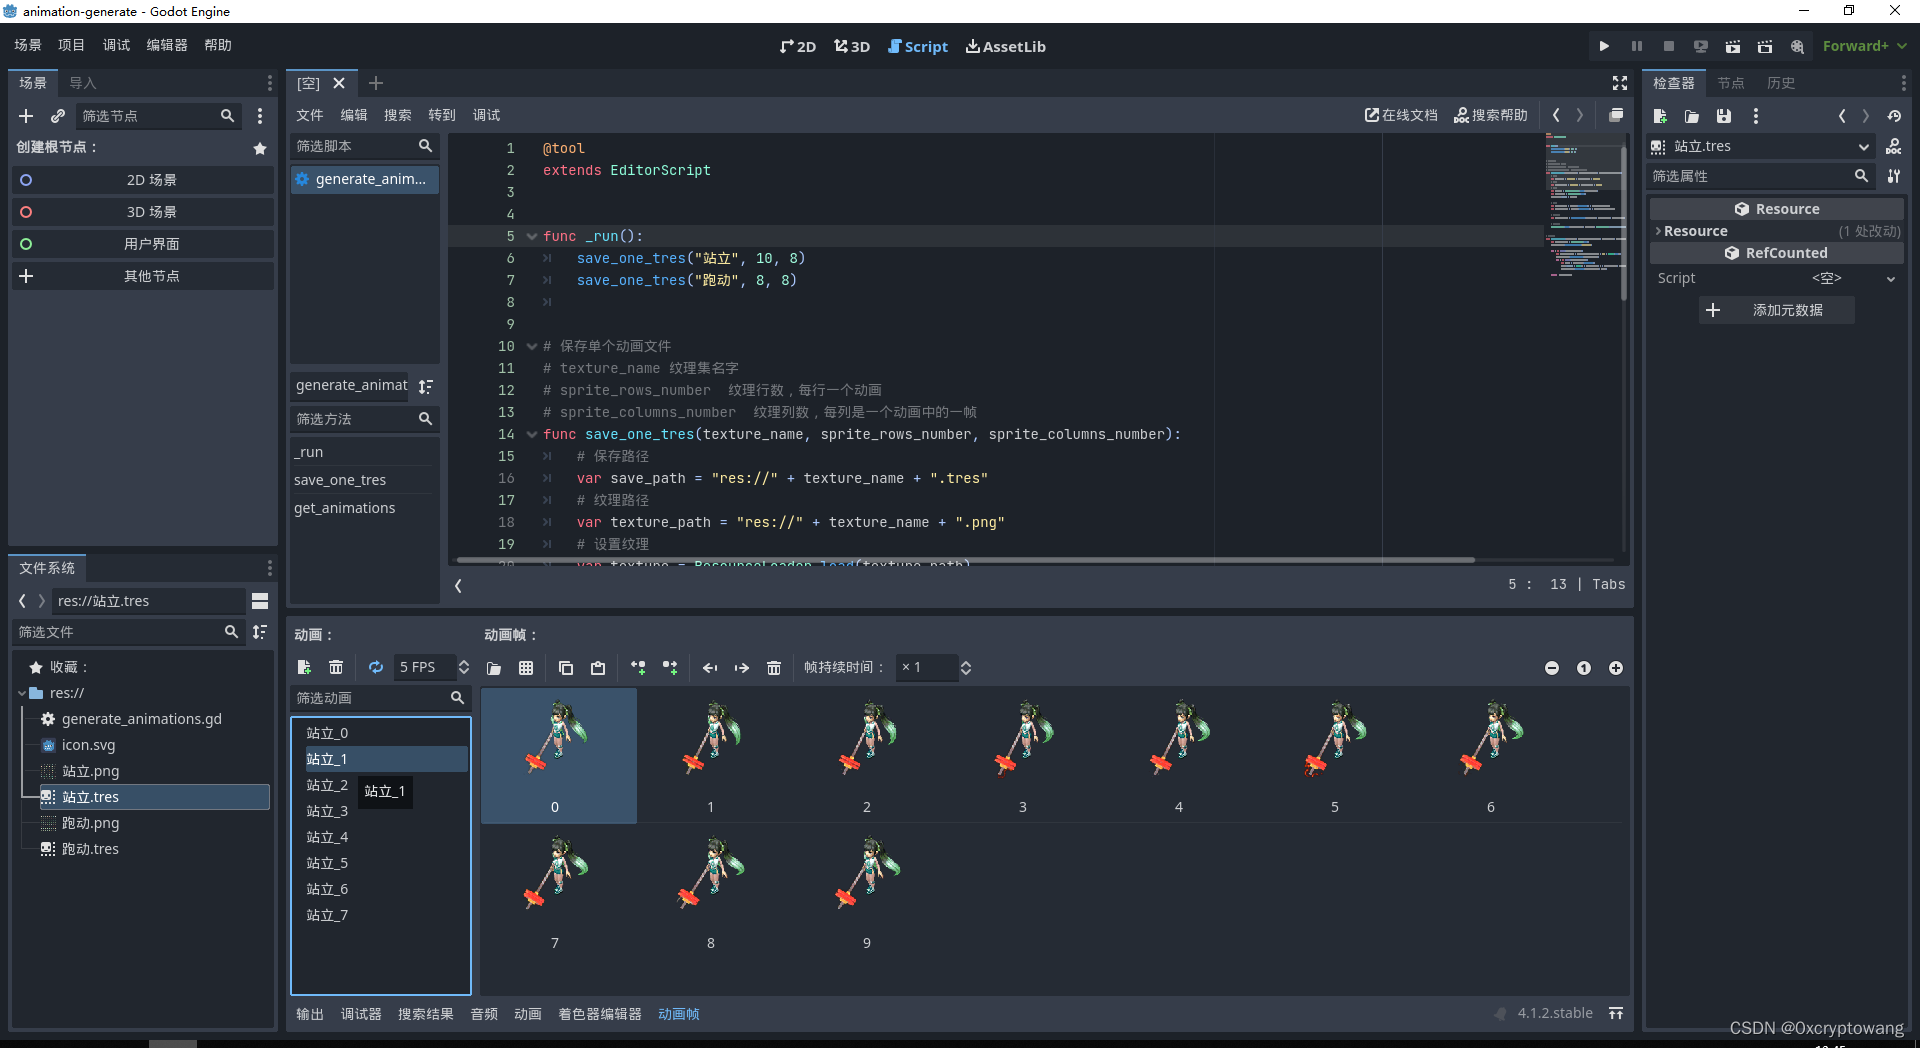1920x1048 pixels.
Task: Open the 站立.tres resource dropdown
Action: click(x=1761, y=147)
